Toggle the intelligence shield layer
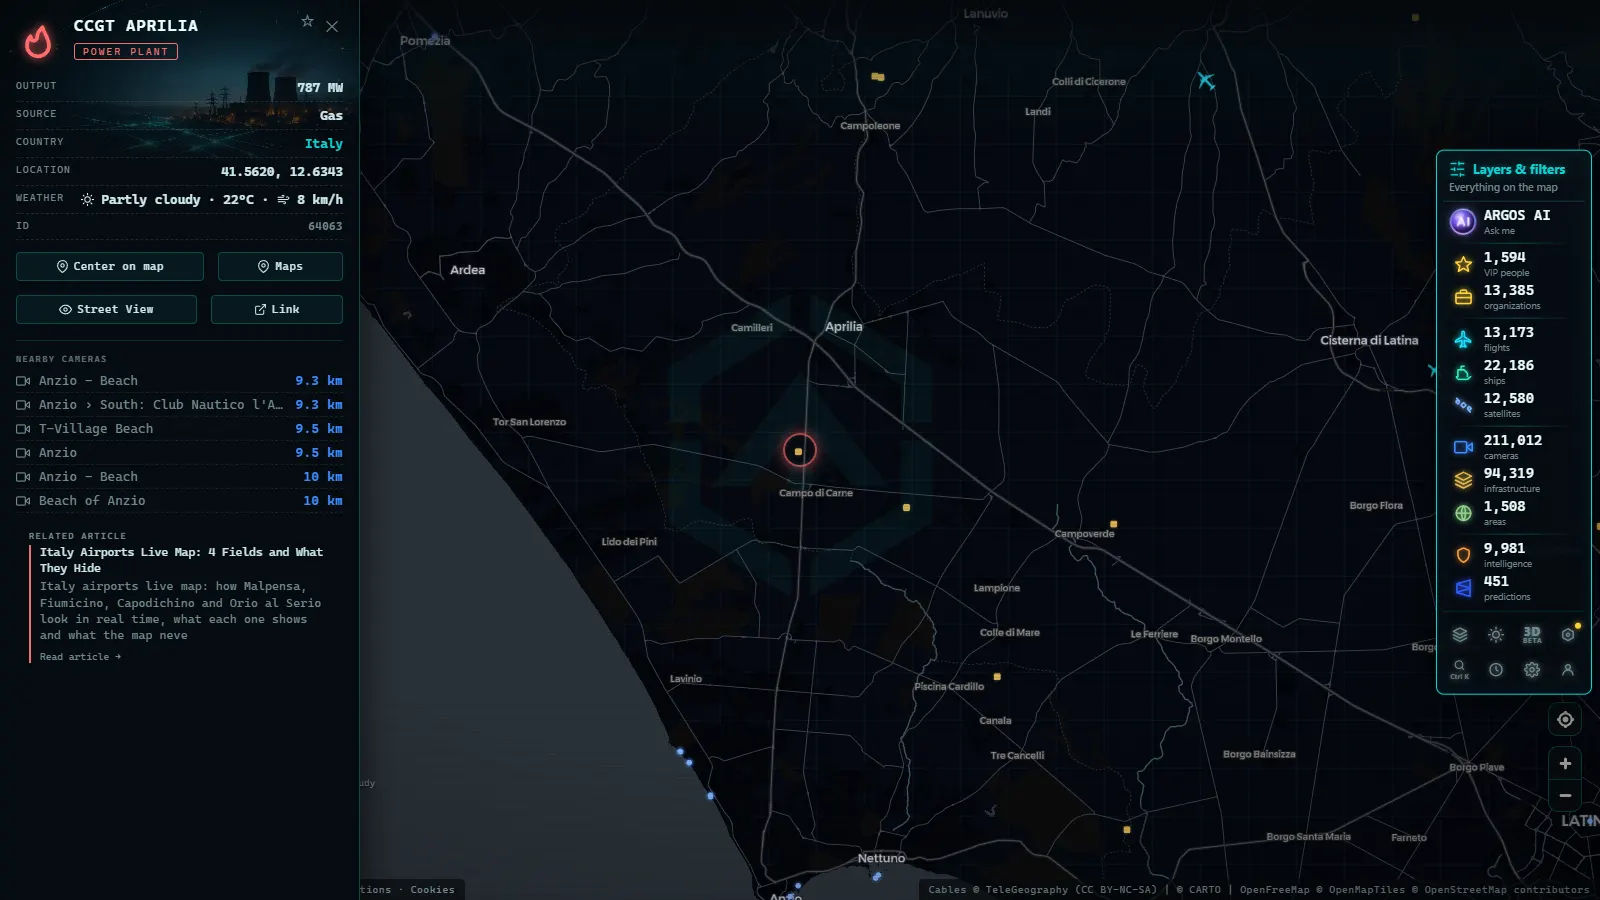 [1463, 555]
